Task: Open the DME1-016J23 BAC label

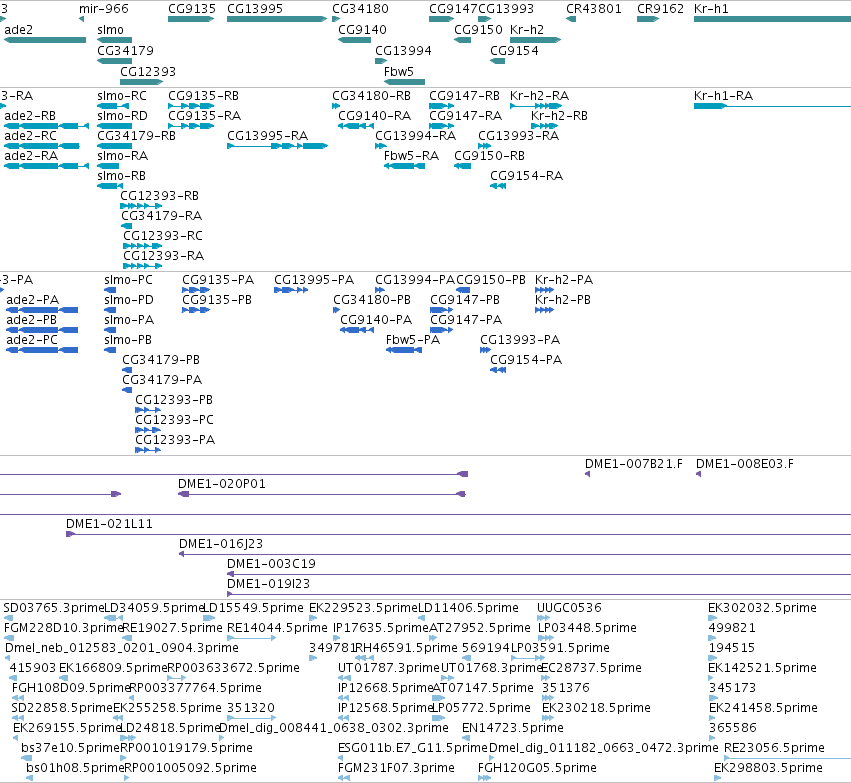Action: coord(221,544)
